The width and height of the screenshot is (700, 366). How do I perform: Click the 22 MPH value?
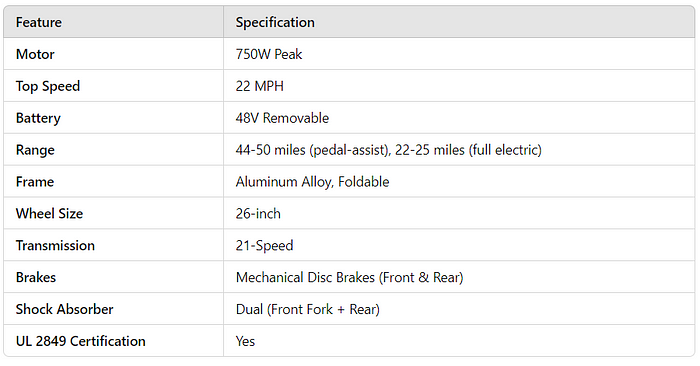pyautogui.click(x=259, y=86)
